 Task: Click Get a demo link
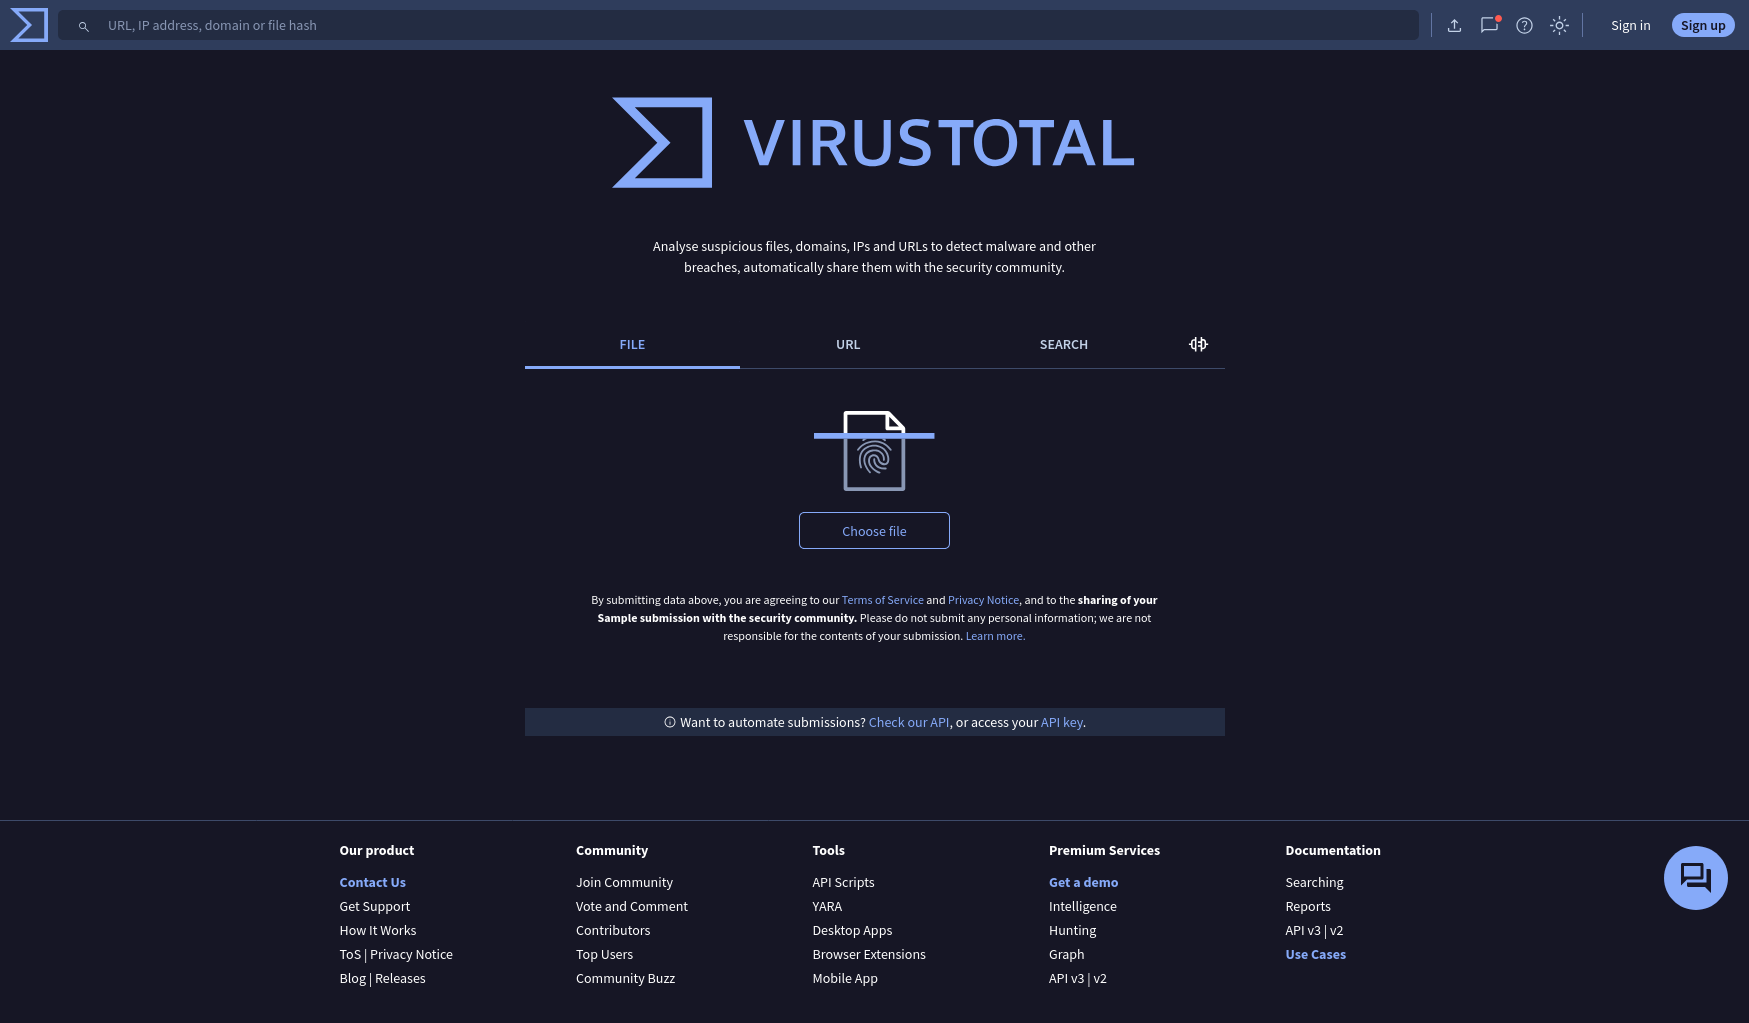pyautogui.click(x=1083, y=882)
